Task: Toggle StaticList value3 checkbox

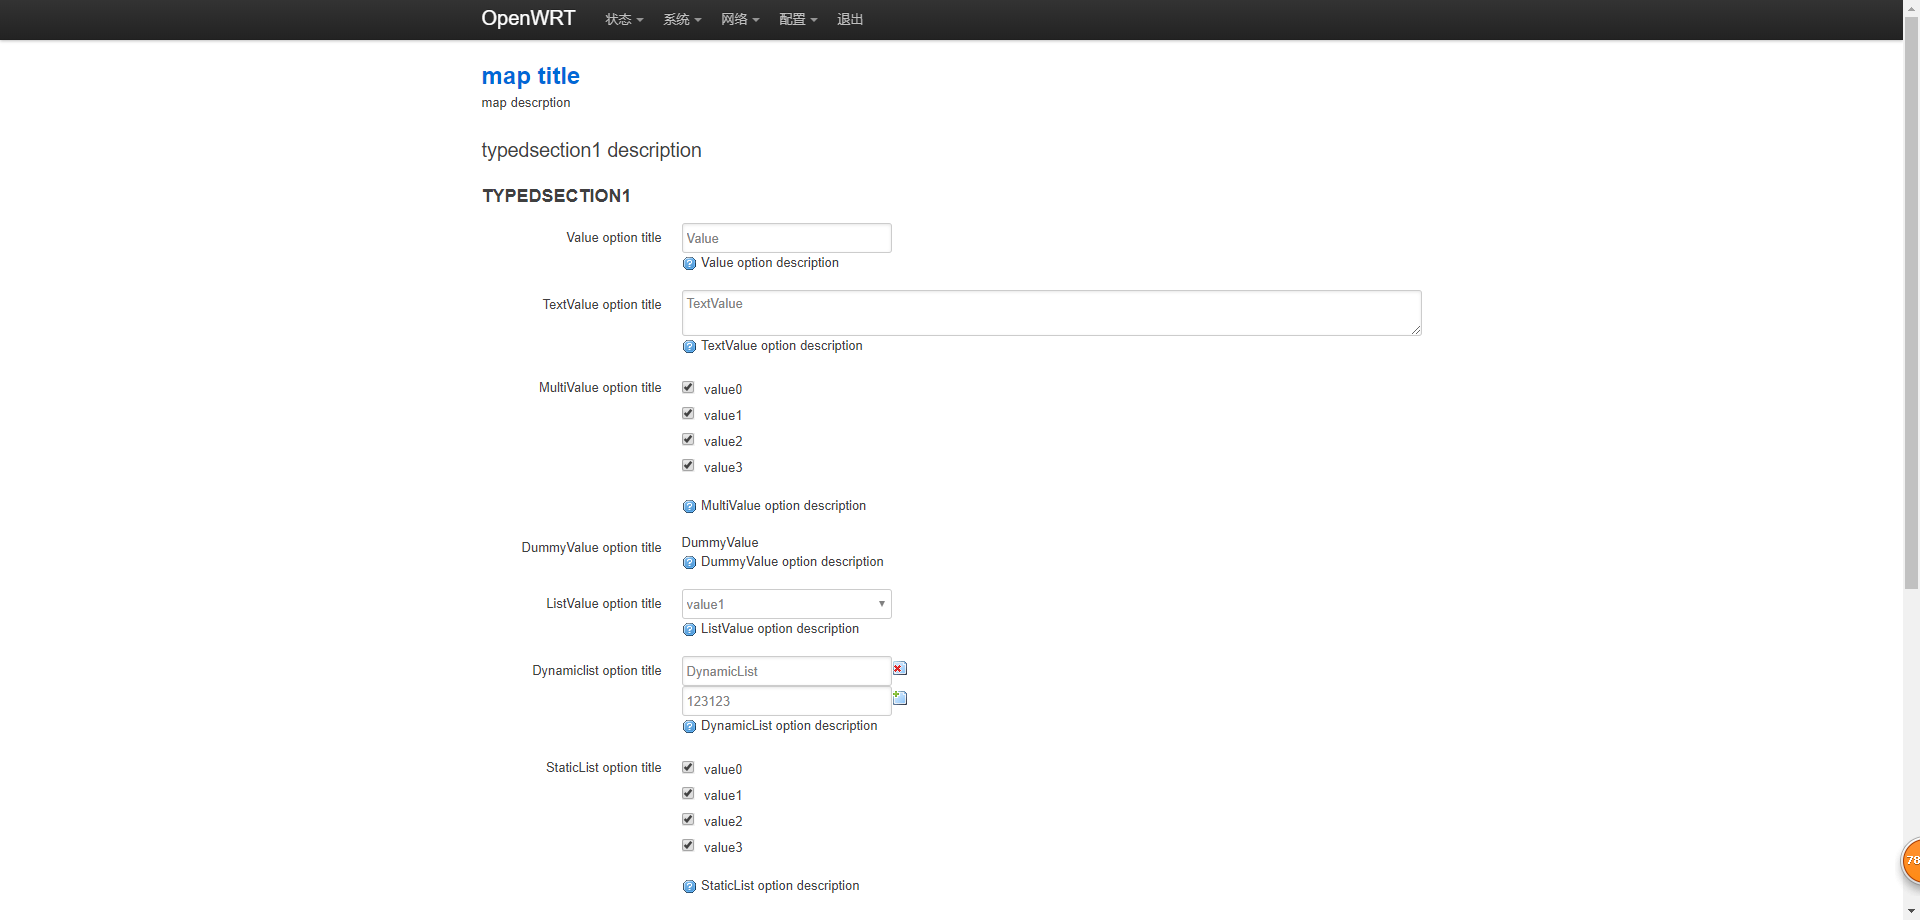Action: pyautogui.click(x=688, y=845)
